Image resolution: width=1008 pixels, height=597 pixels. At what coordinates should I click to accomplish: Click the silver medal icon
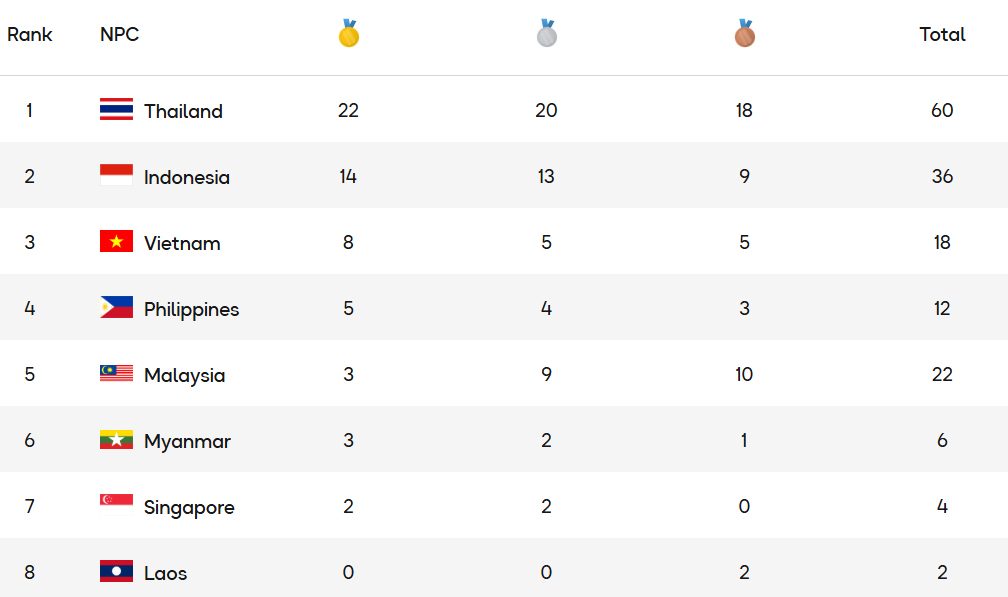click(546, 34)
